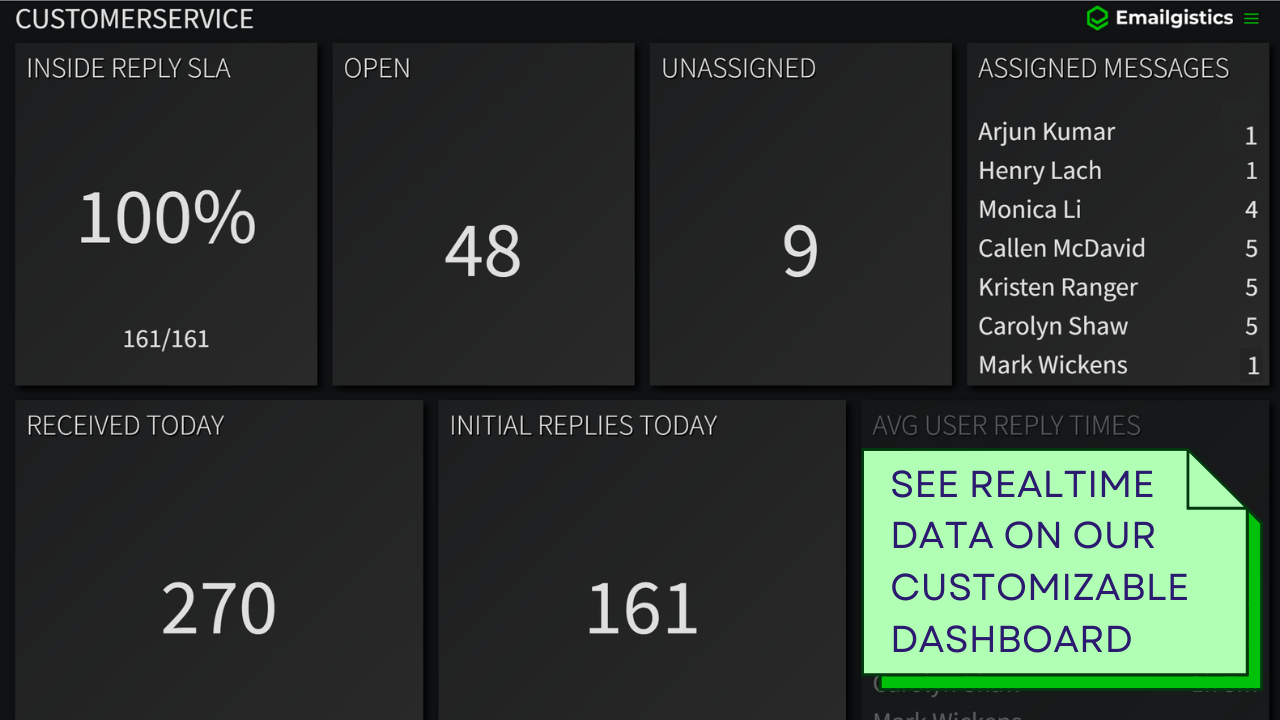Open the green hamburger menu
This screenshot has height=720, width=1280.
point(1251,18)
